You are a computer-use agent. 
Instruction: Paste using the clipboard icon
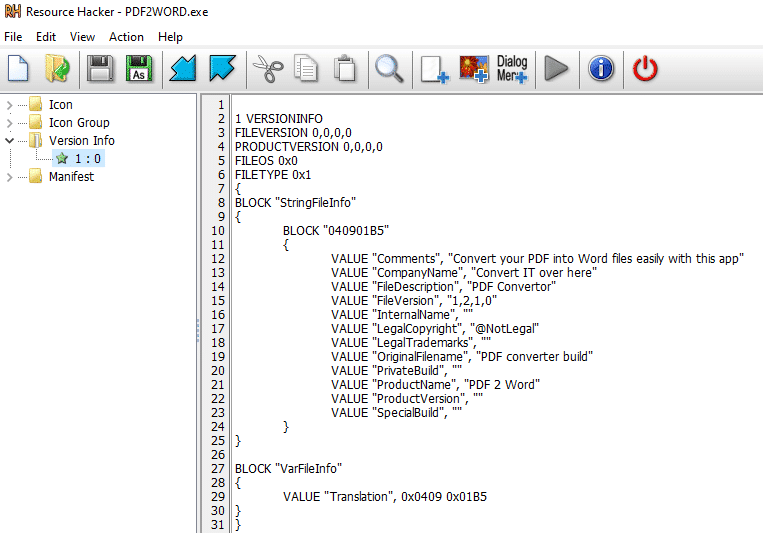[345, 68]
